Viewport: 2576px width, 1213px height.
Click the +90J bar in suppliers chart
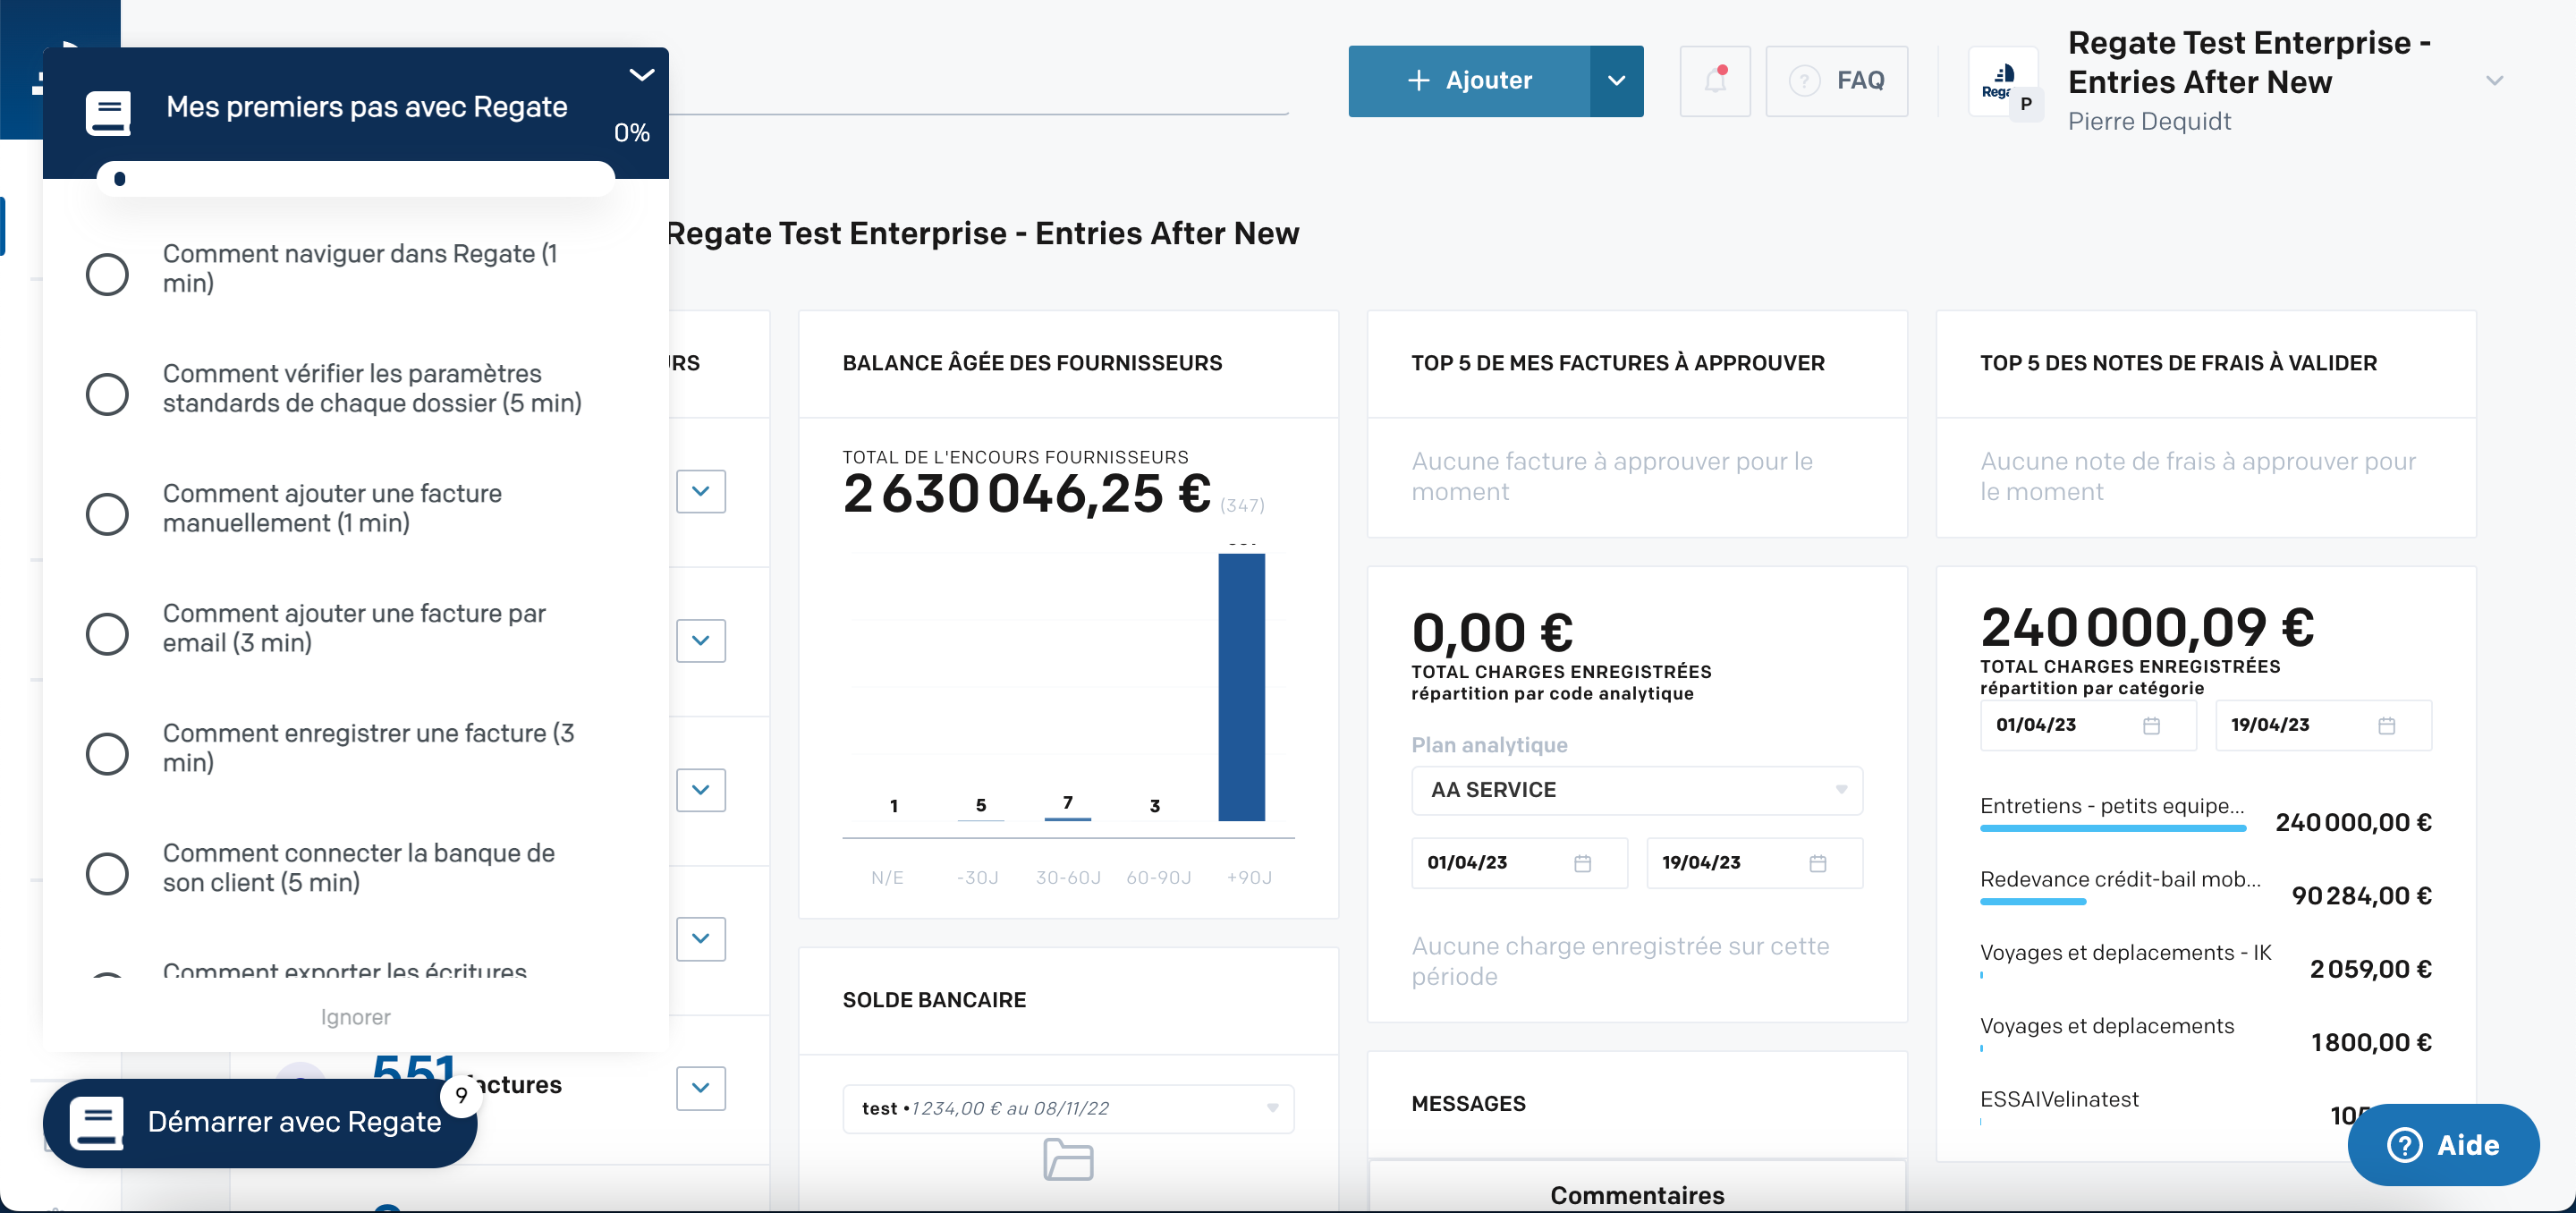(1241, 687)
